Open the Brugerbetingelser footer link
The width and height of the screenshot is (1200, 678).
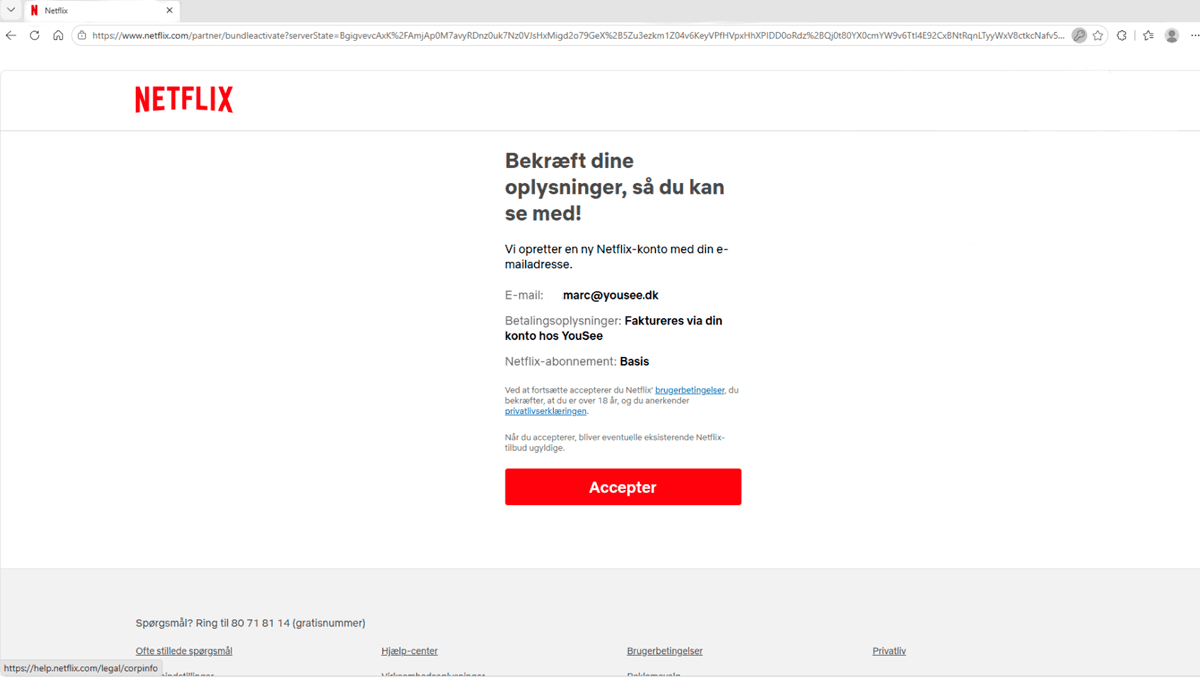[665, 651]
